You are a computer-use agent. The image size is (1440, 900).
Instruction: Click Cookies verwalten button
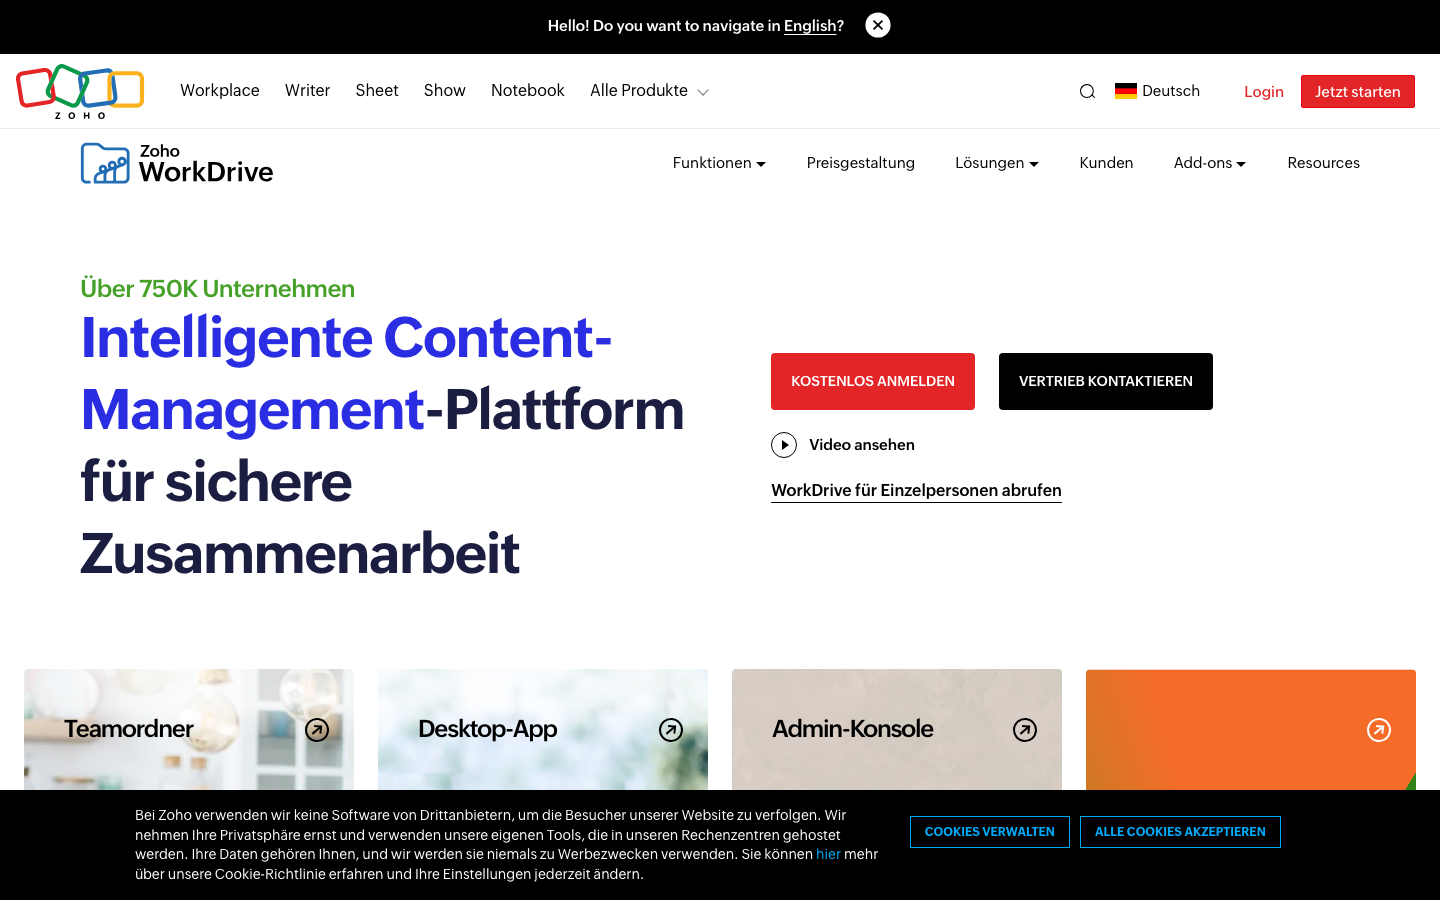click(x=990, y=832)
